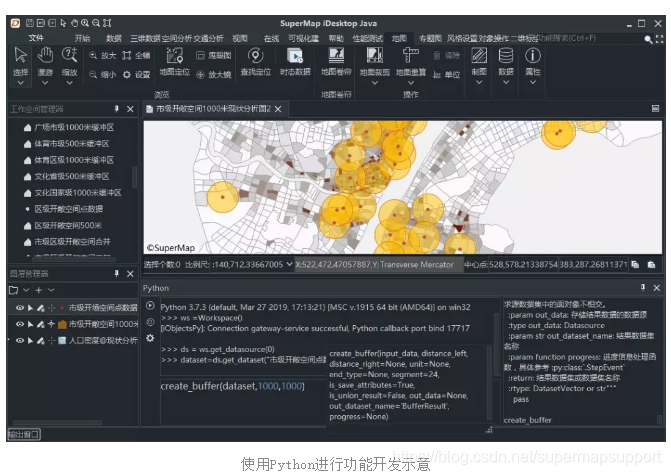671x475 pixels.
Task: Click the 制图 cartography icon
Action: (x=479, y=56)
